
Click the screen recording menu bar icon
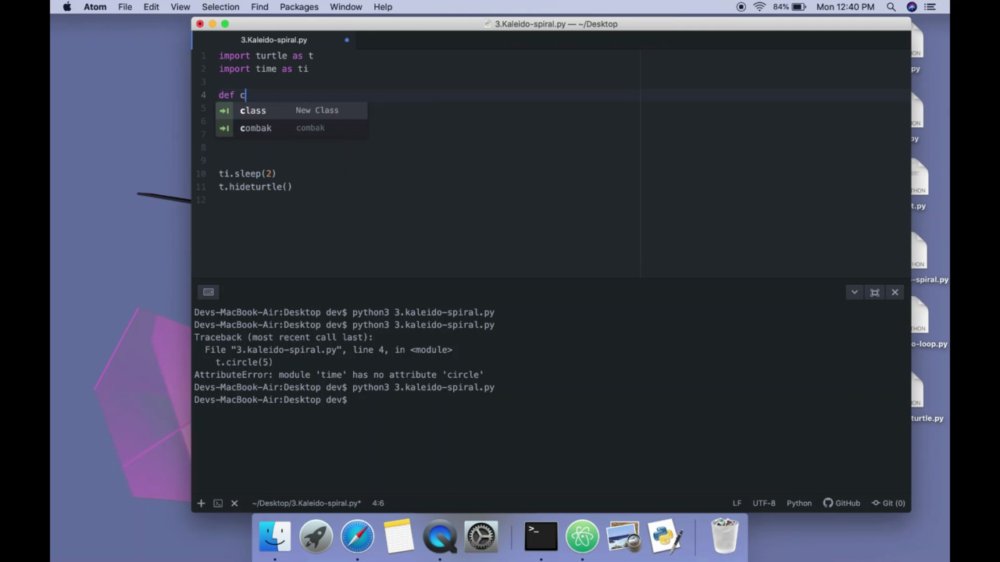(740, 7)
